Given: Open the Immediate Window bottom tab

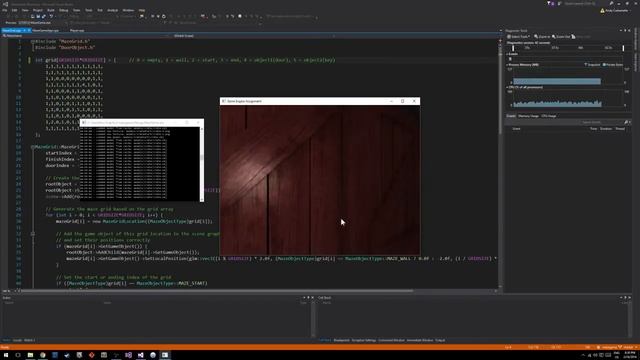Looking at the screenshot, I should [x=420, y=340].
